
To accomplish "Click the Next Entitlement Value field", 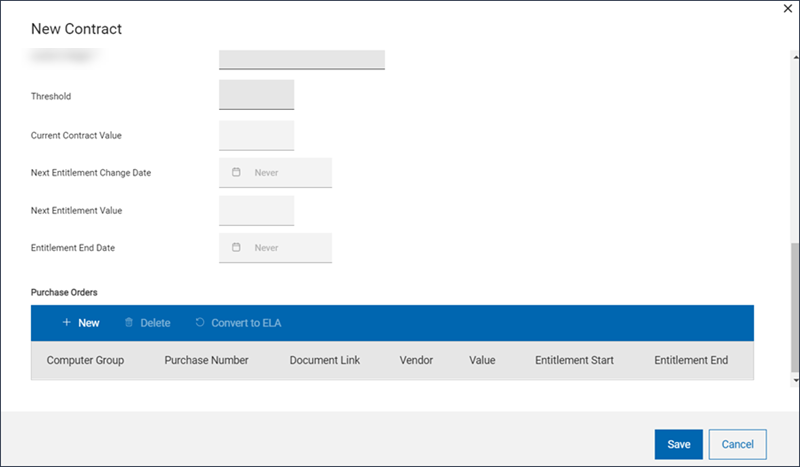I will (256, 210).
